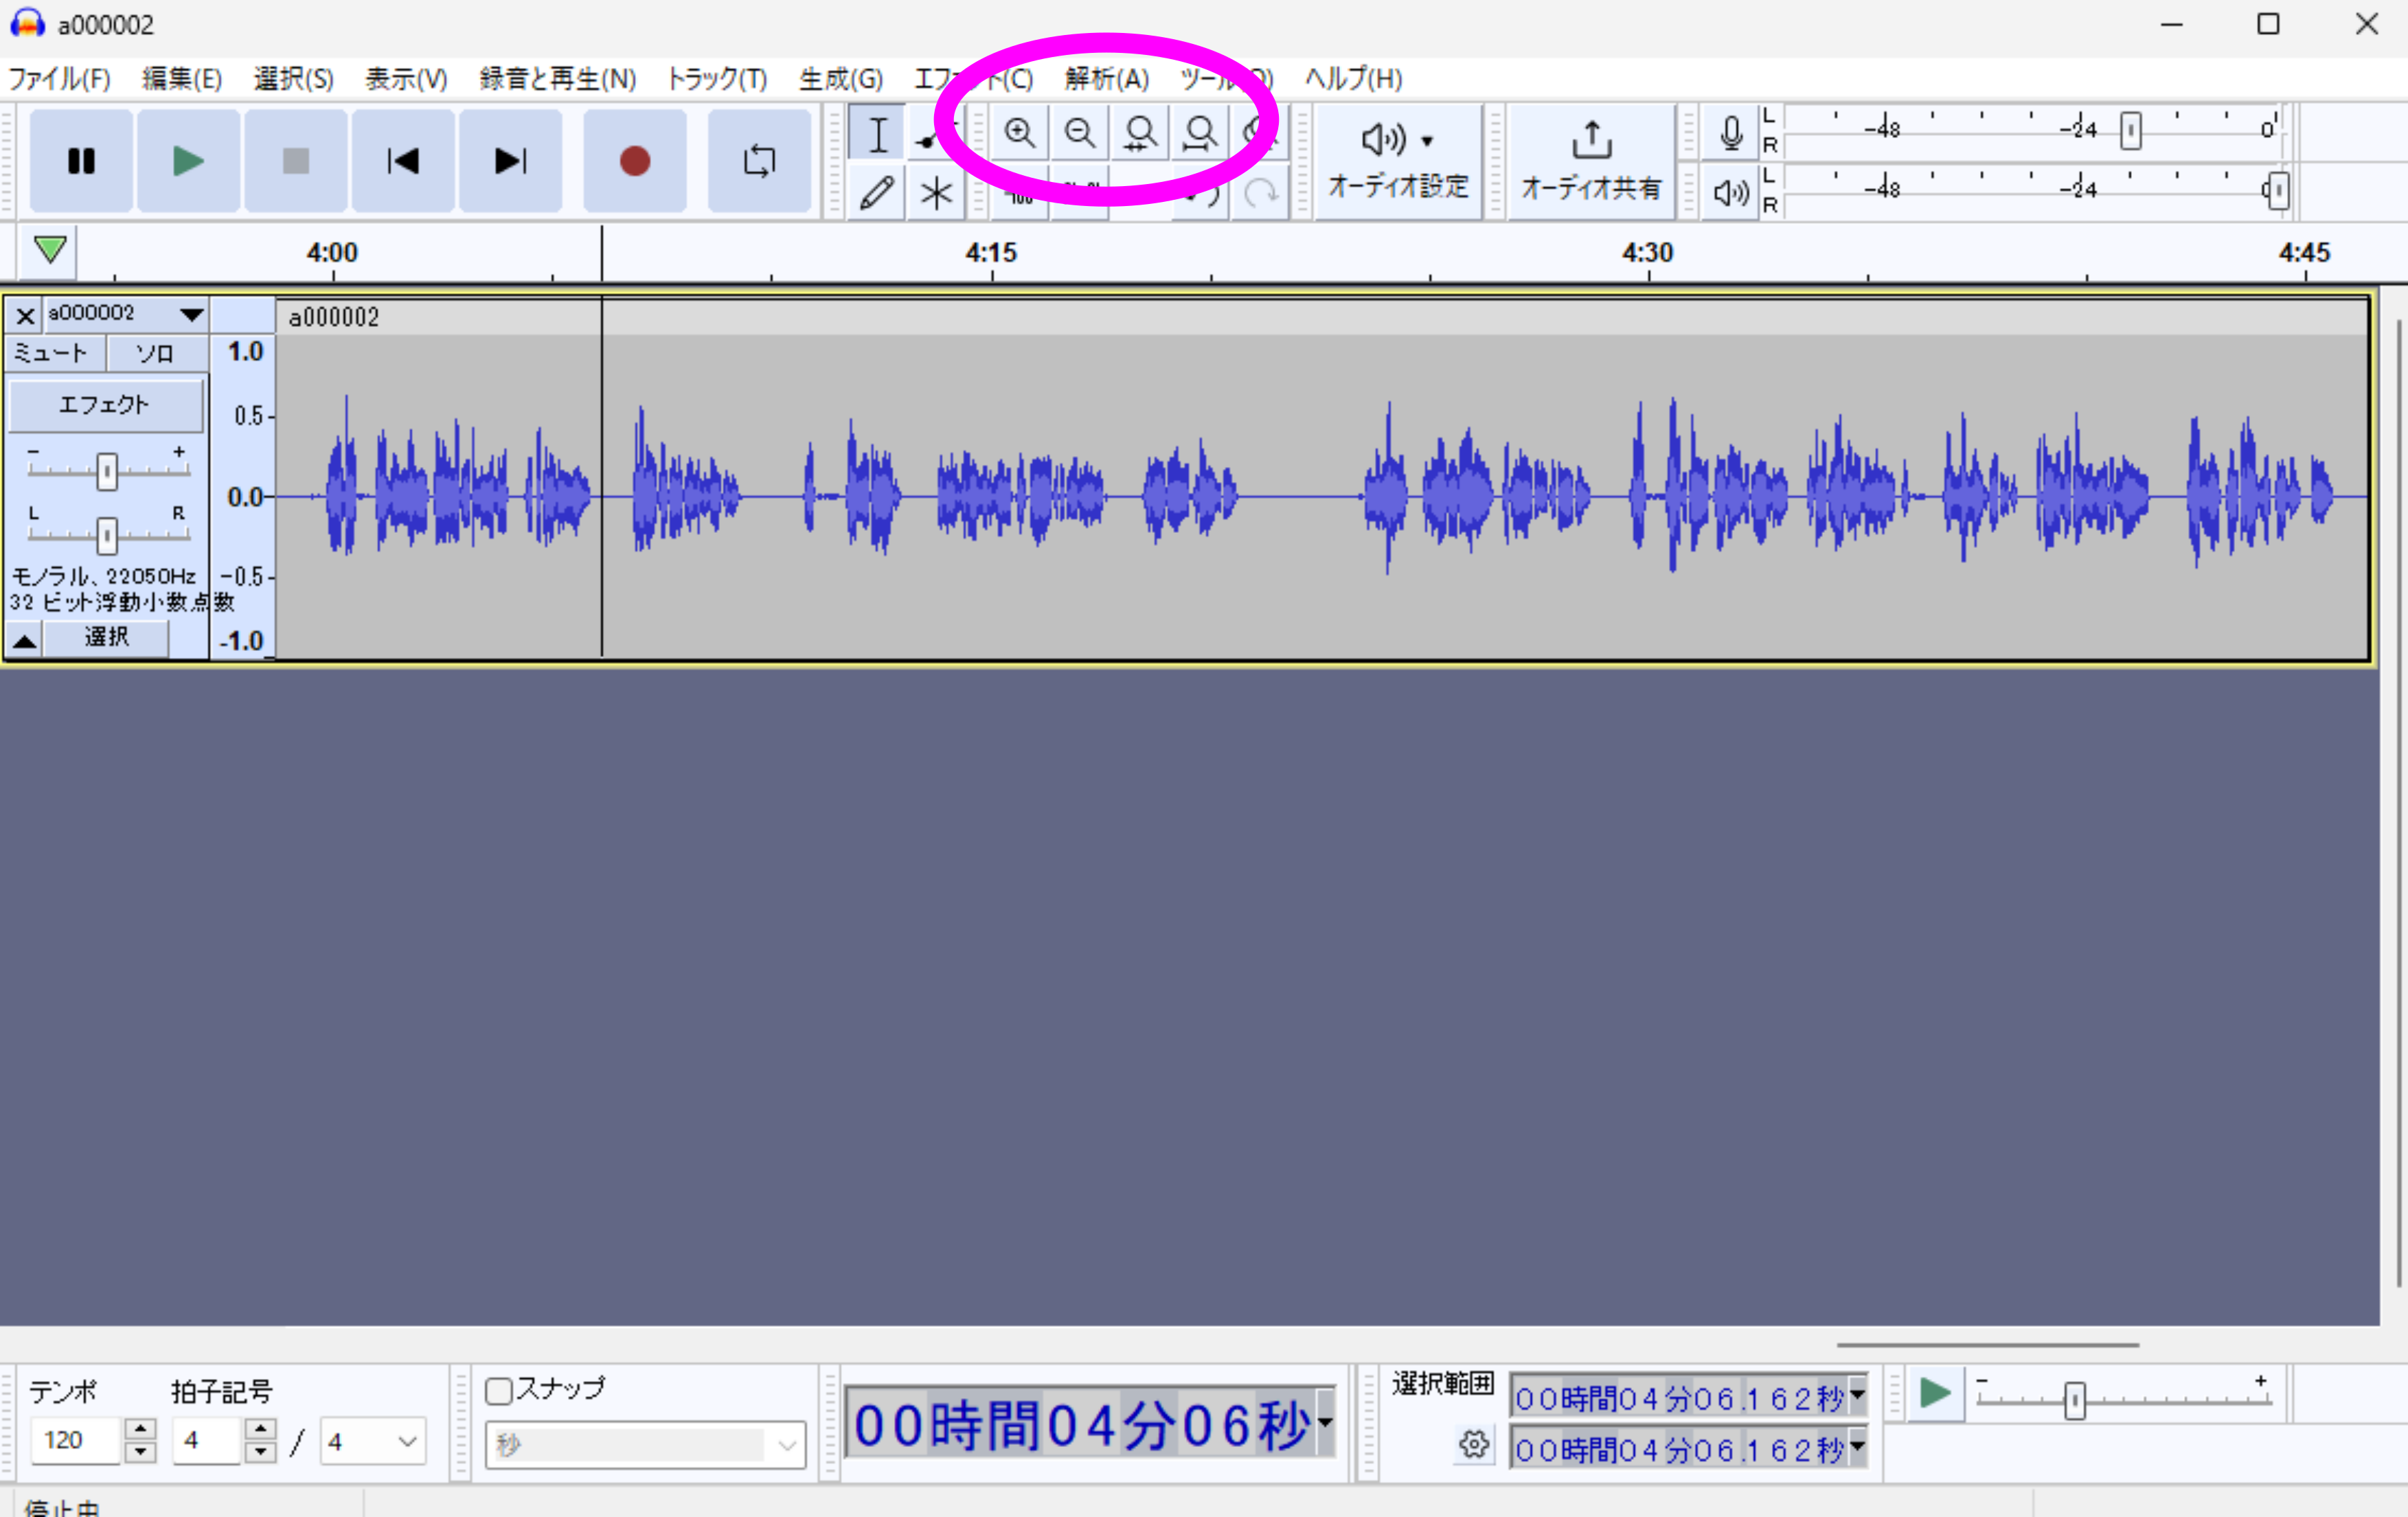Start recording with the red Record button

pos(635,161)
